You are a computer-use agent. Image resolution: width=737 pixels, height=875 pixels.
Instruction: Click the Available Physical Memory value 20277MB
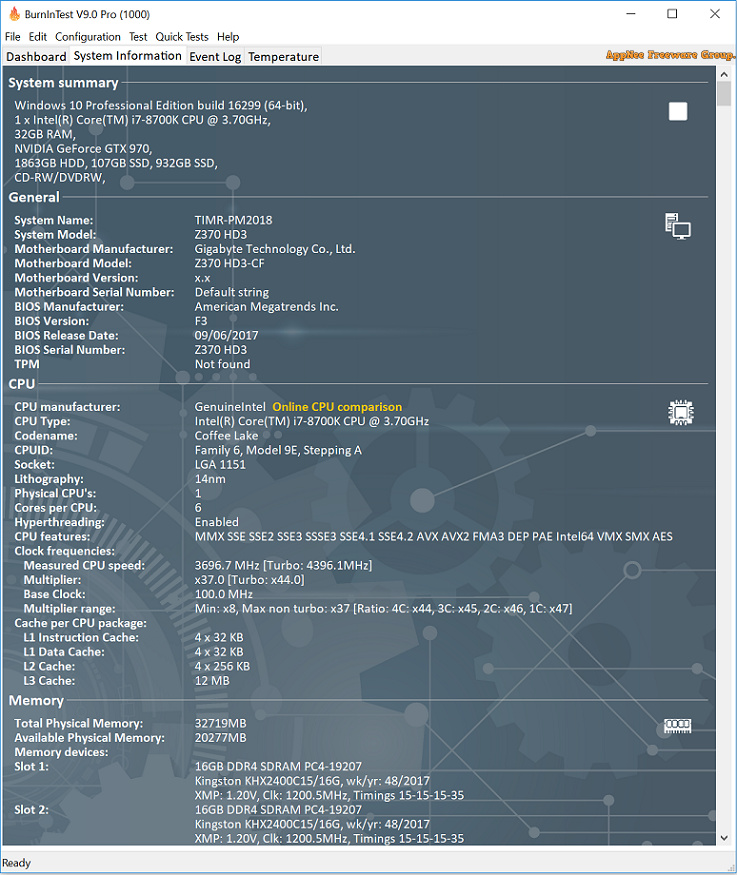tap(220, 738)
